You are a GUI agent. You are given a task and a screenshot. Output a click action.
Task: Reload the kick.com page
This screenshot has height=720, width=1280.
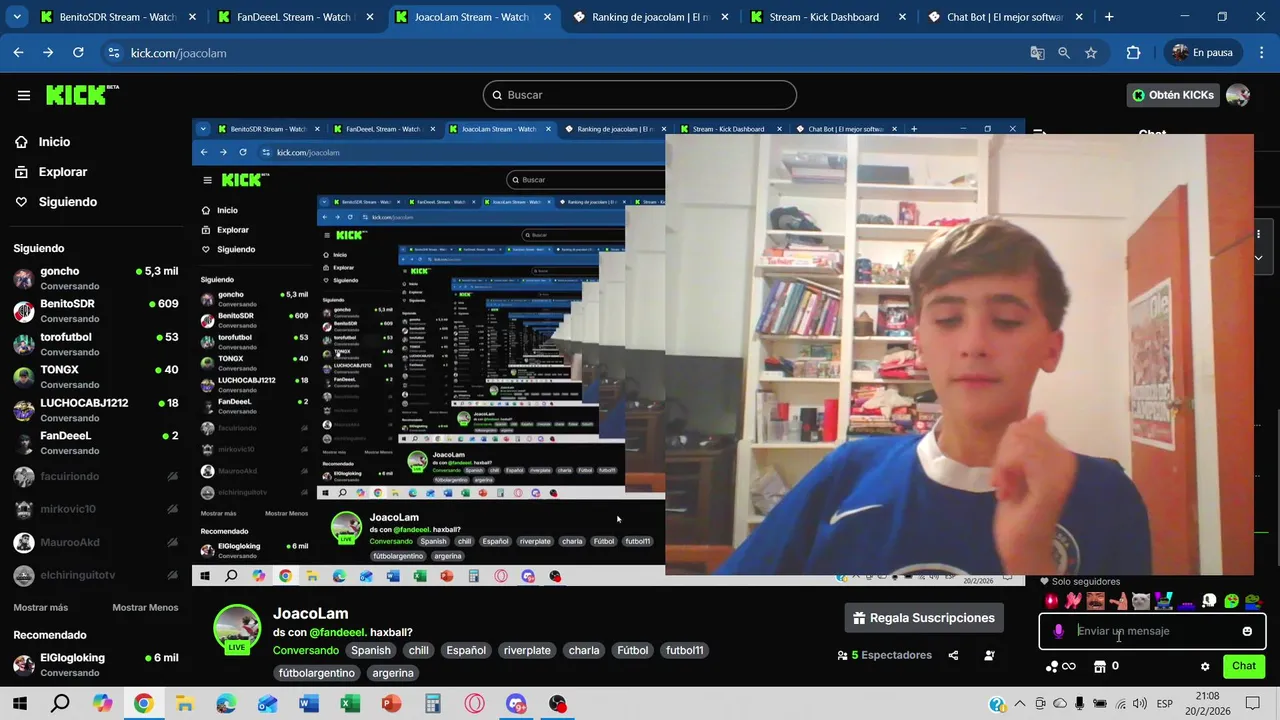(x=78, y=53)
